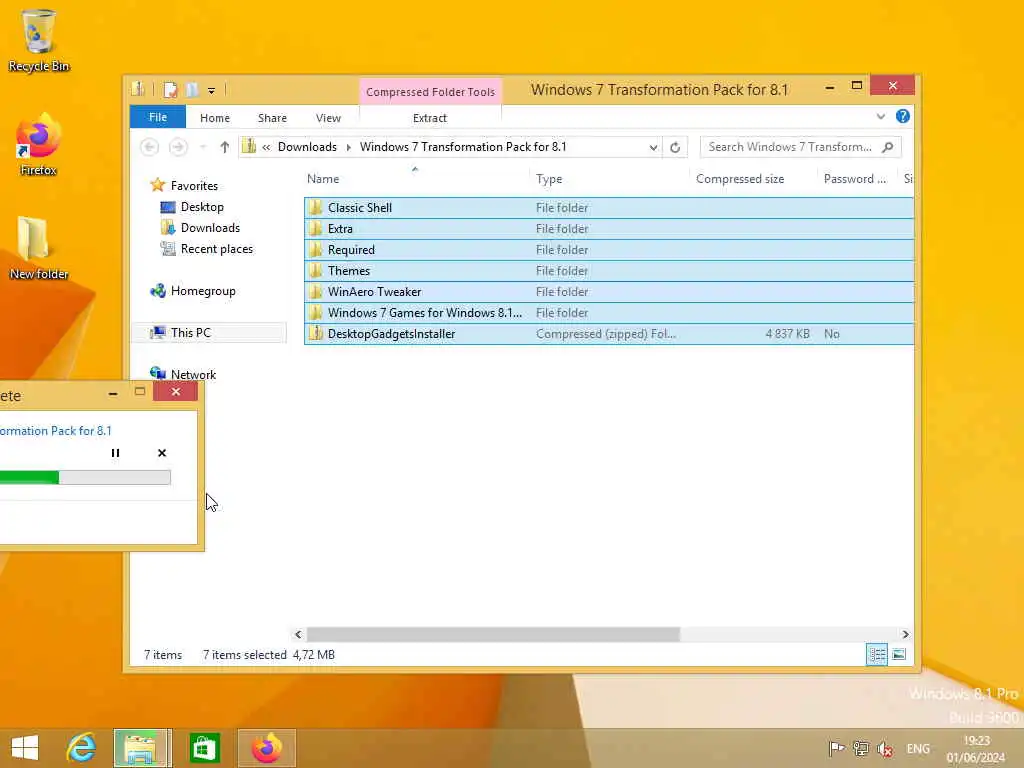Click the green copy progress bar
The image size is (1024, 768).
click(86, 477)
